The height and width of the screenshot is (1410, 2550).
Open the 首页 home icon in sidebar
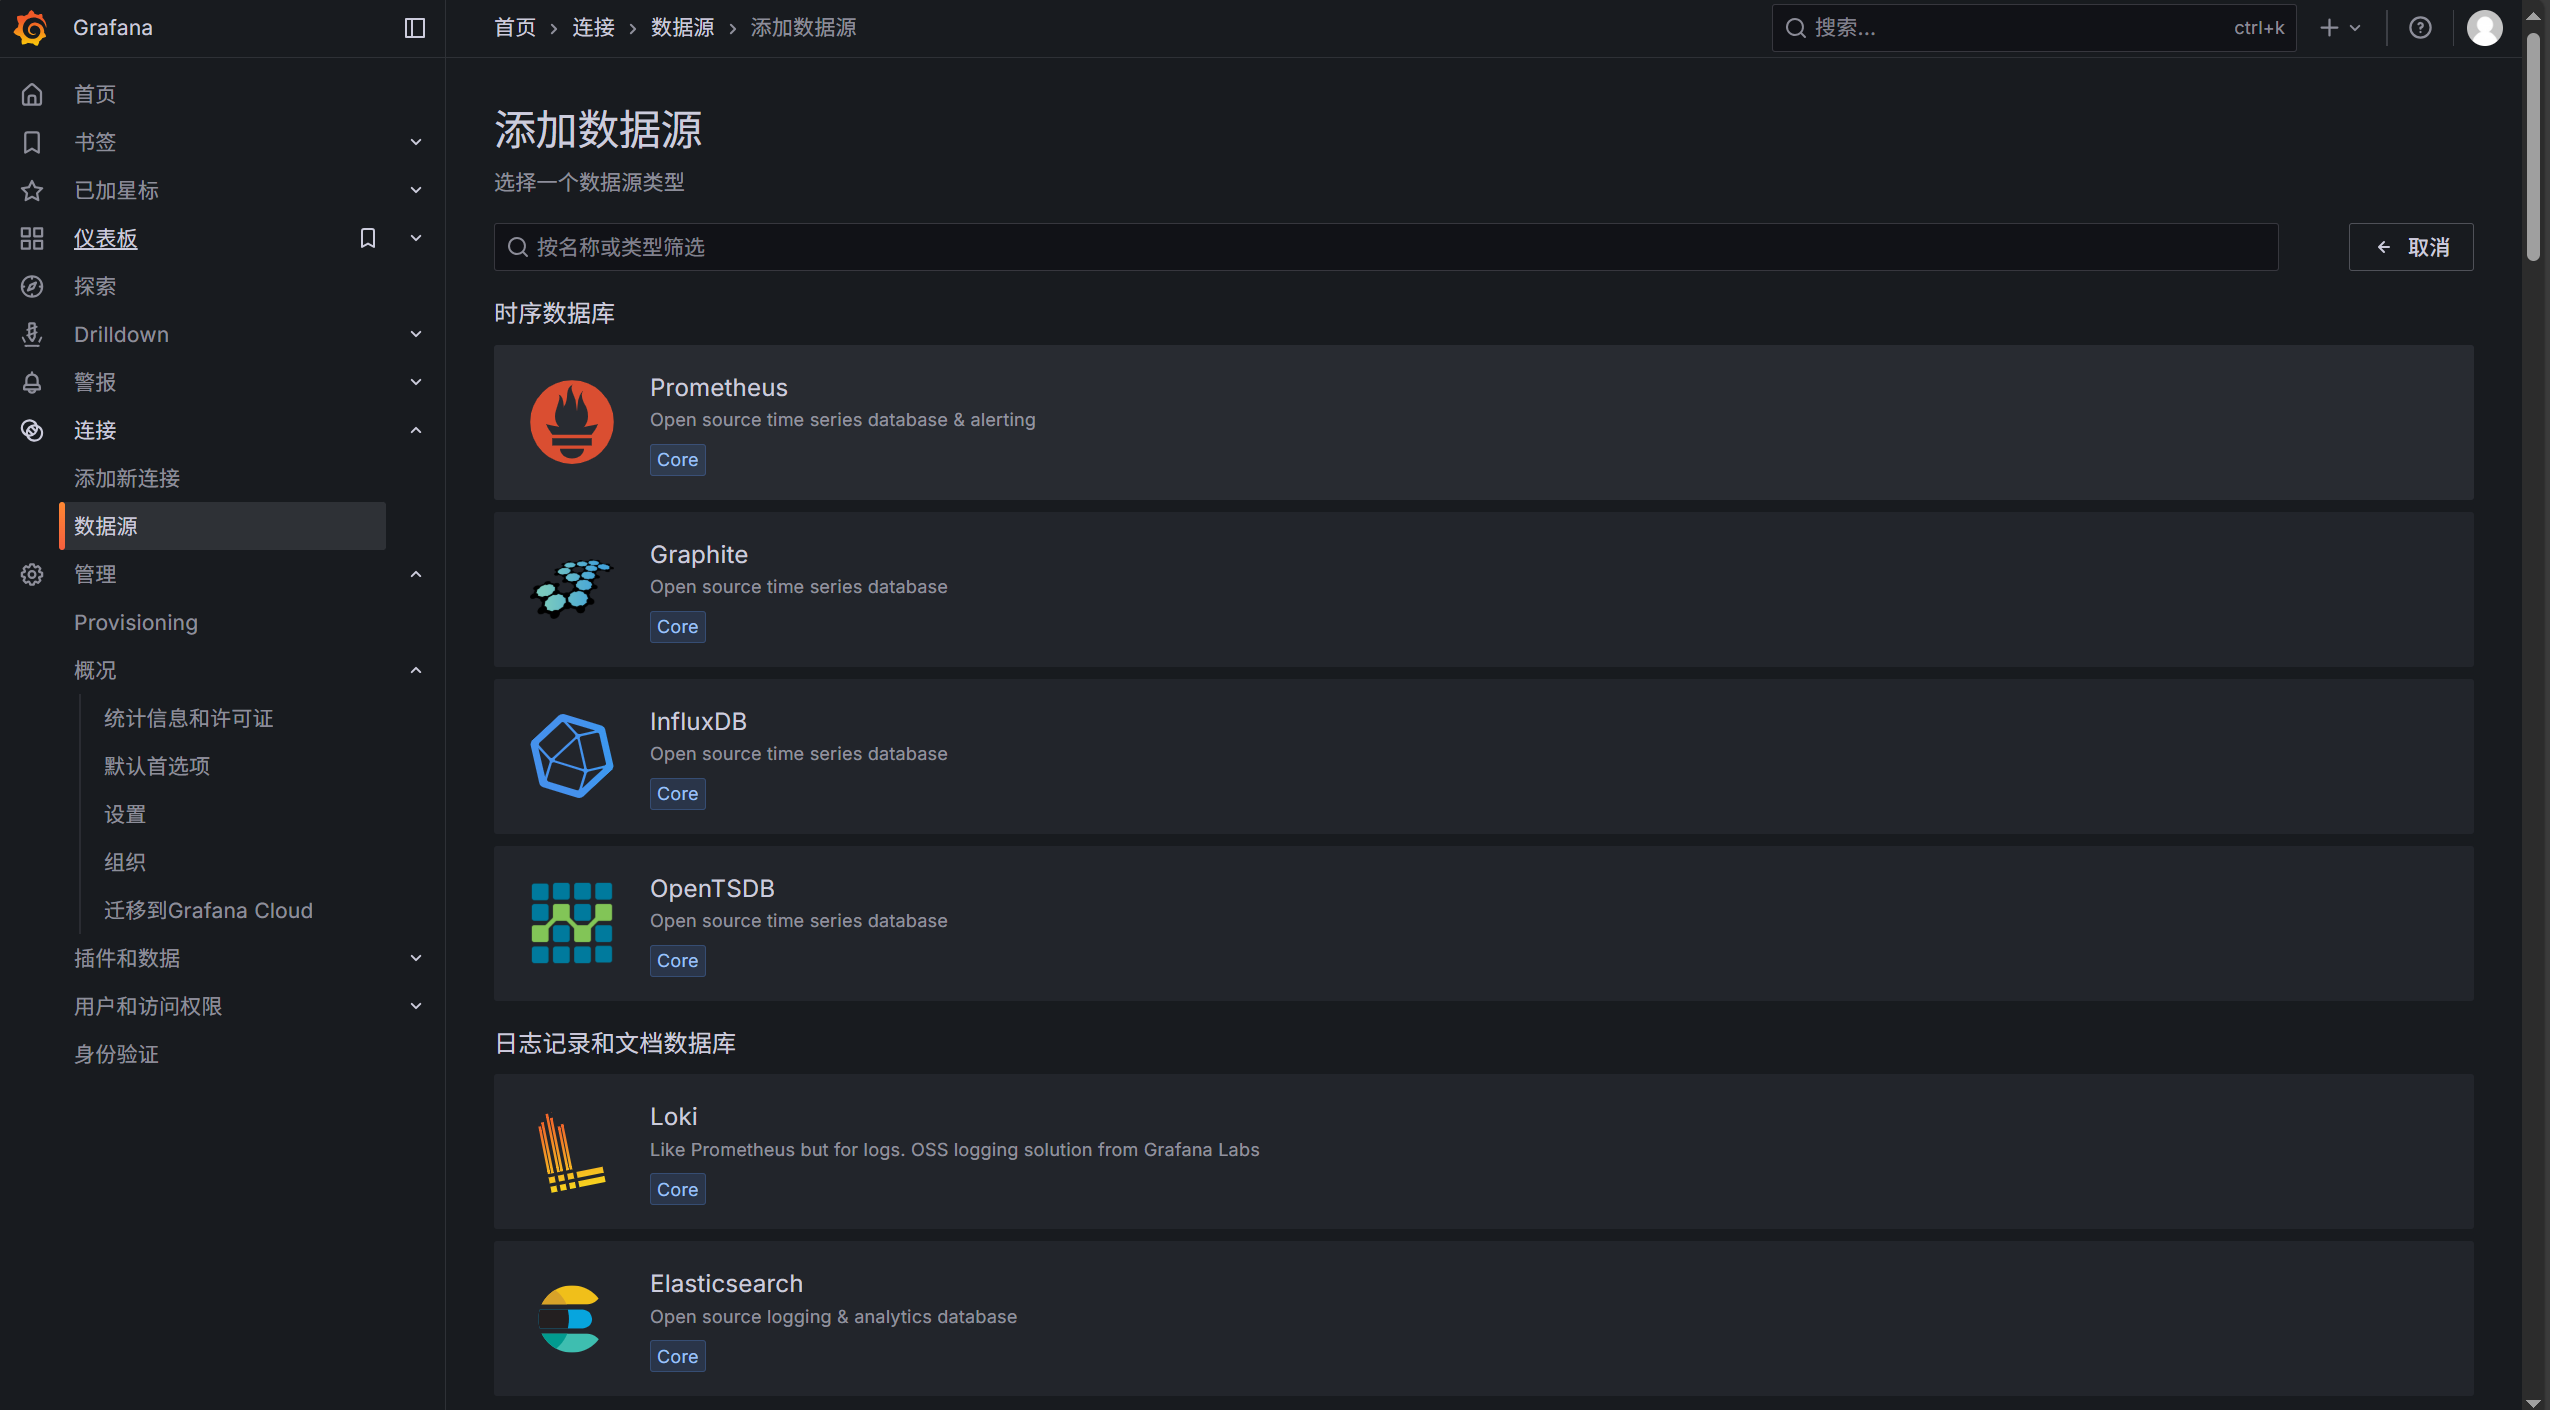pyautogui.click(x=32, y=94)
